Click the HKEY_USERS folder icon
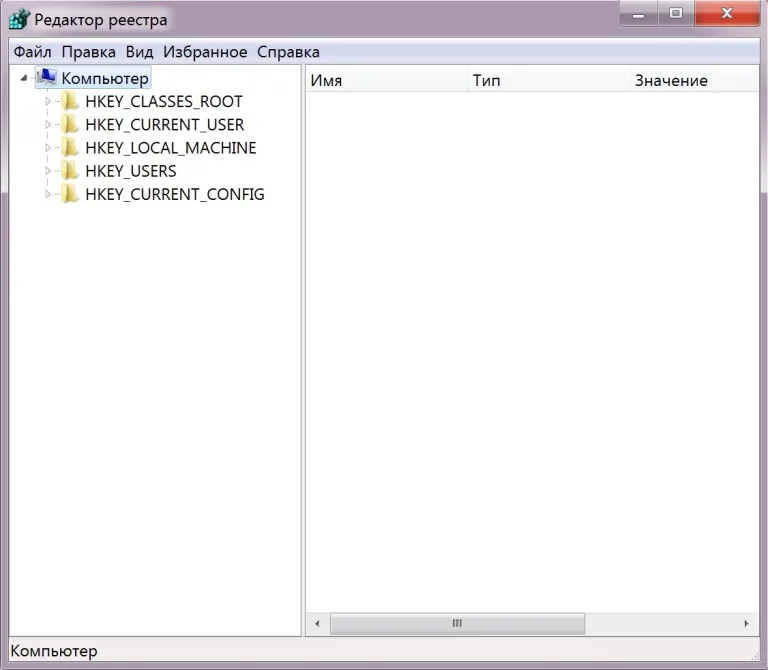Image resolution: width=768 pixels, height=670 pixels. 70,171
